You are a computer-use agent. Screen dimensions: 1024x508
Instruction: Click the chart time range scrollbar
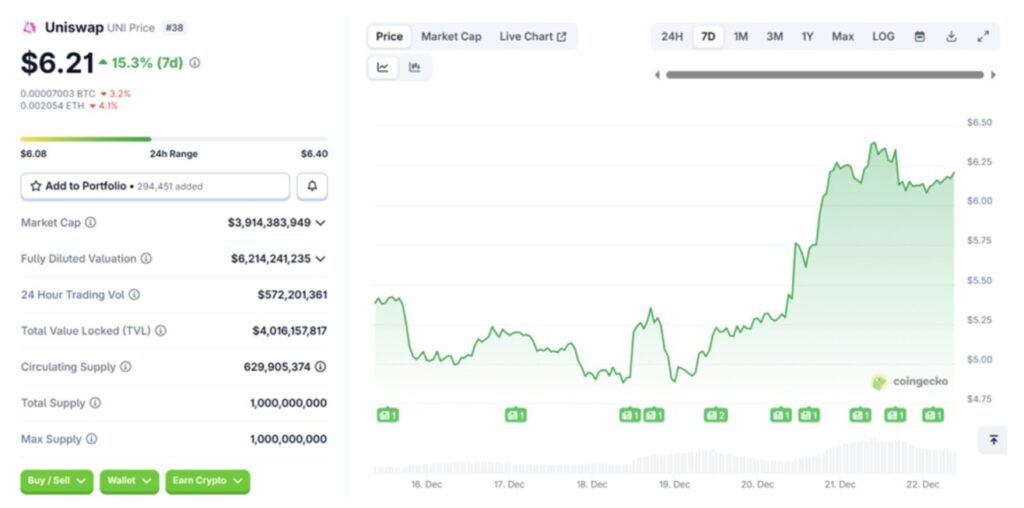(x=824, y=74)
